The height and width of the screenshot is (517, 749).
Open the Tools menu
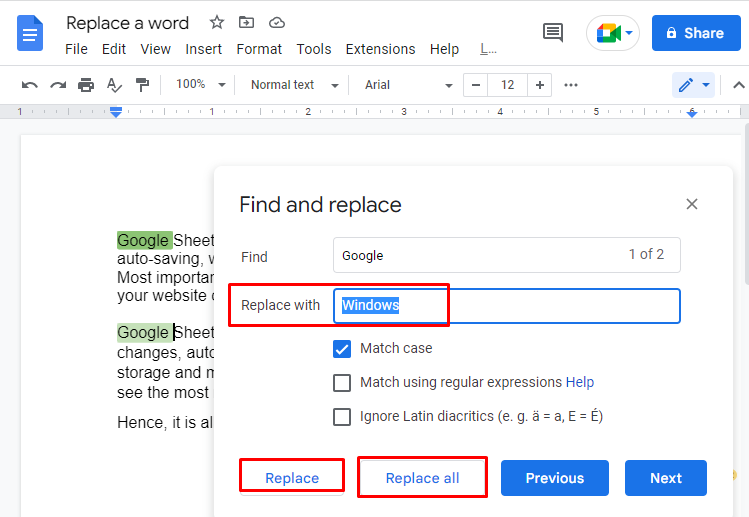click(314, 49)
